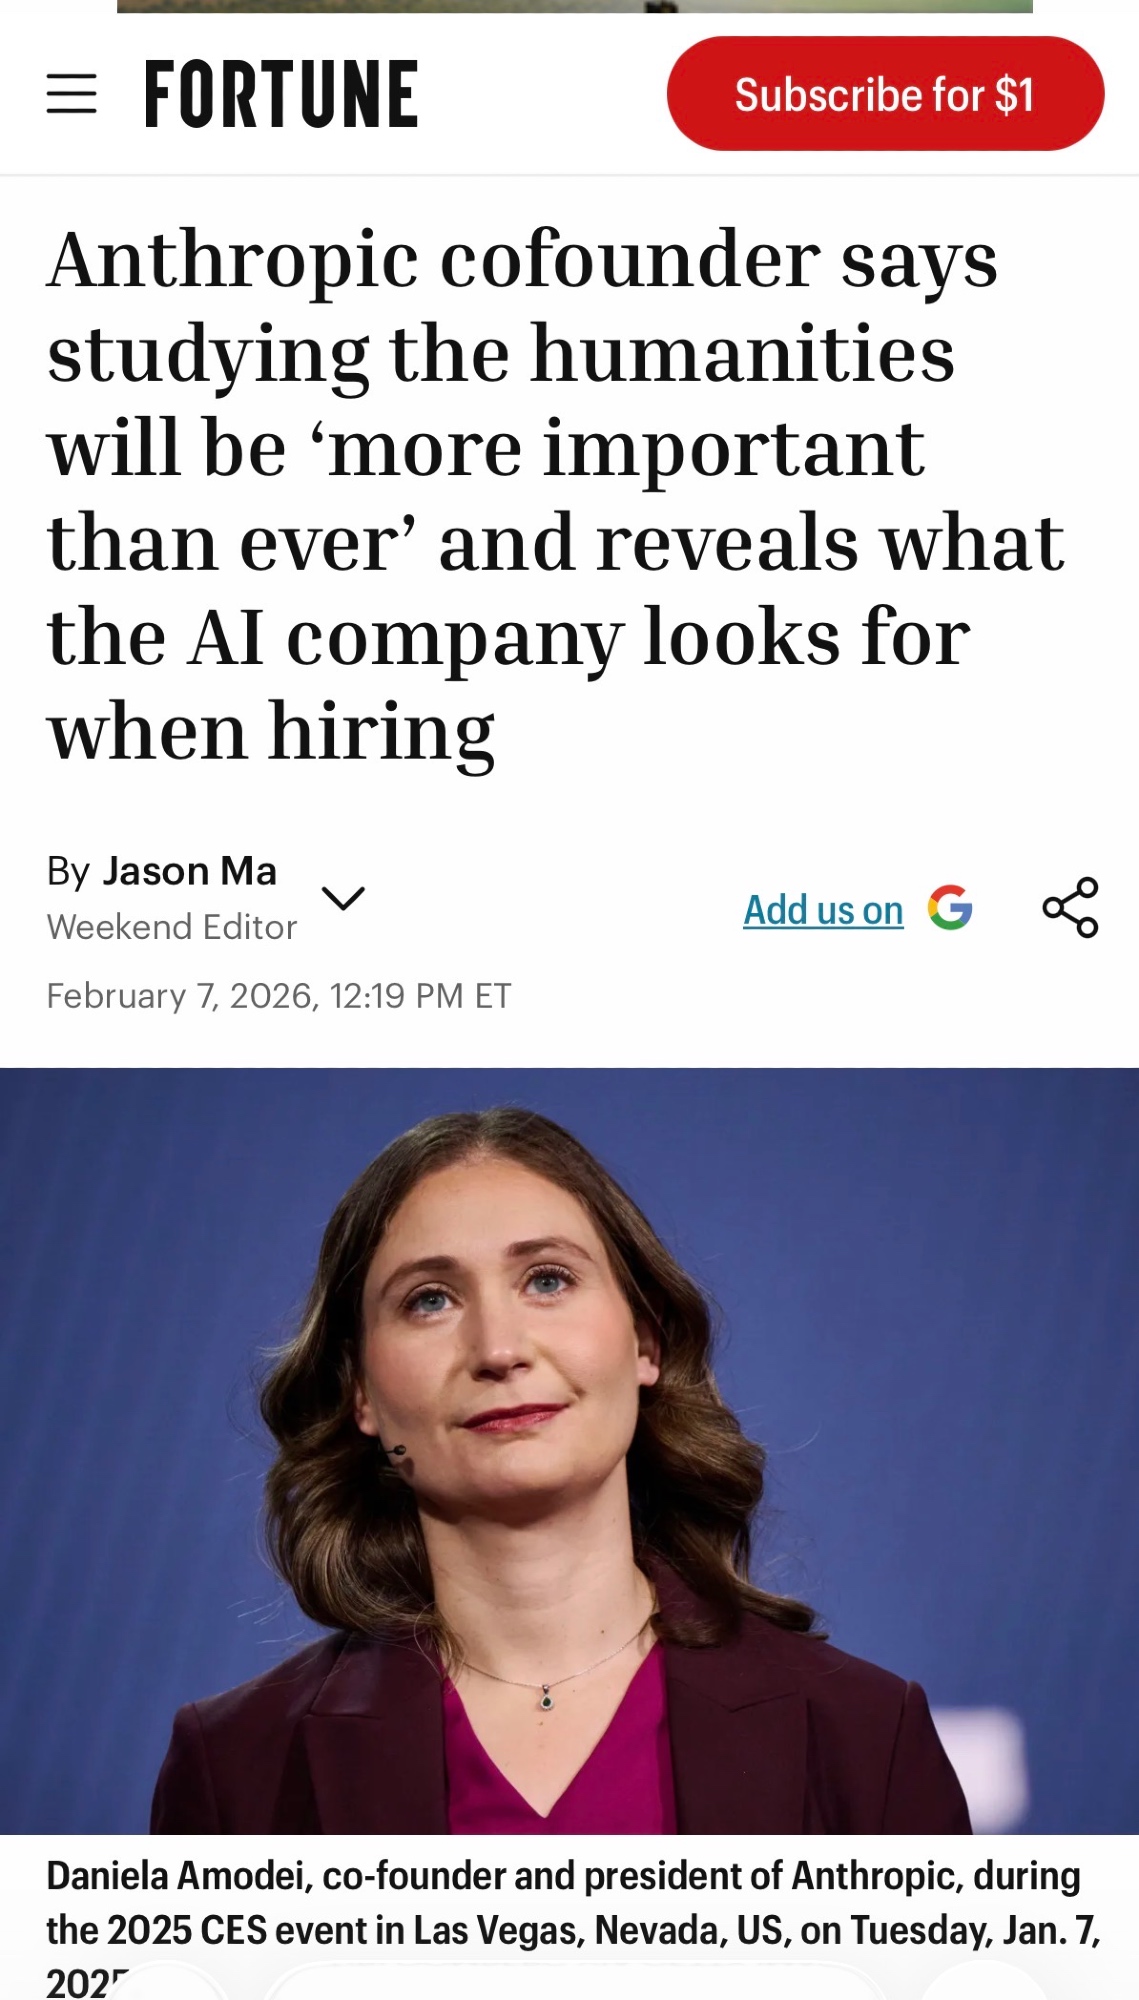Tap the article headline about Anthropic cofounder
Viewport: 1139px width, 2000px height.
[556, 496]
